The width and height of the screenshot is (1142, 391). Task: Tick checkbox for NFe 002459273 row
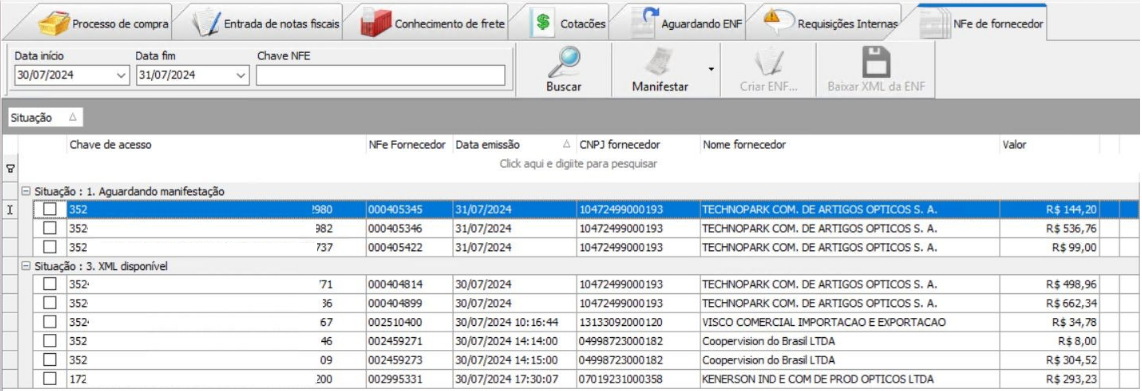(50, 360)
